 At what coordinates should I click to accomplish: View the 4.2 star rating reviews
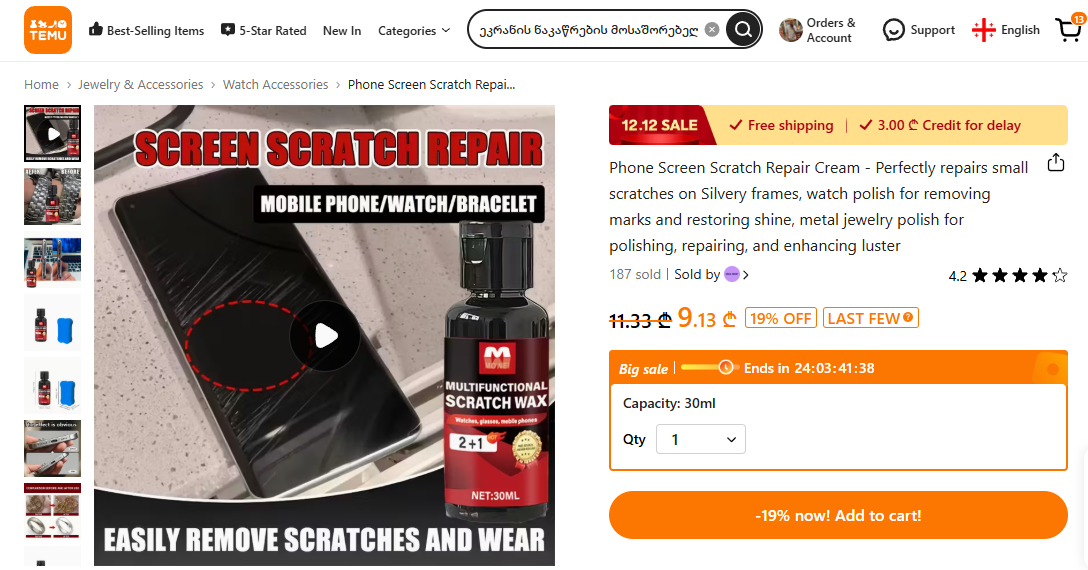(1008, 276)
